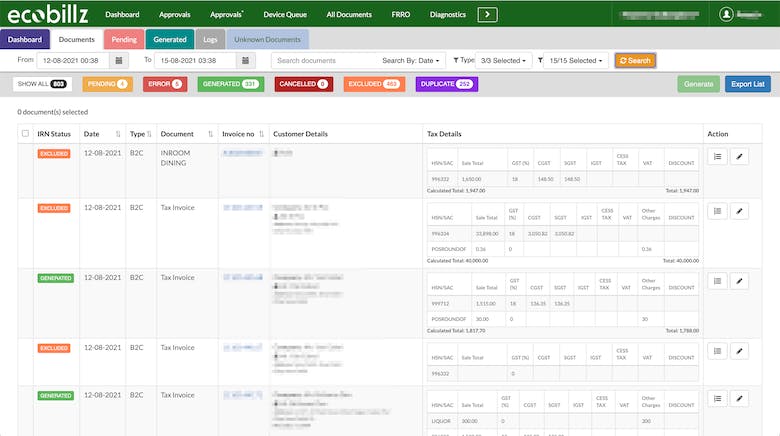780x436 pixels.
Task: Open the To date calendar picker
Action: (x=246, y=60)
